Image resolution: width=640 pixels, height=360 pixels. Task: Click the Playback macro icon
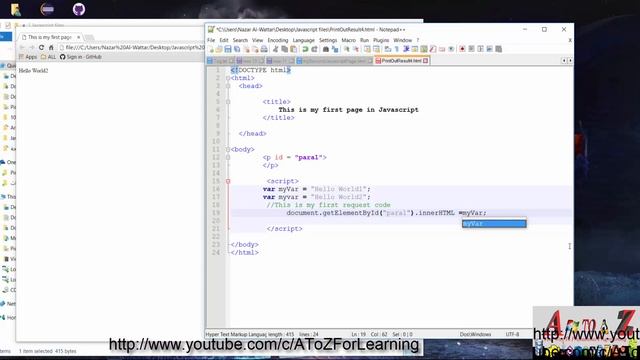click(481, 49)
